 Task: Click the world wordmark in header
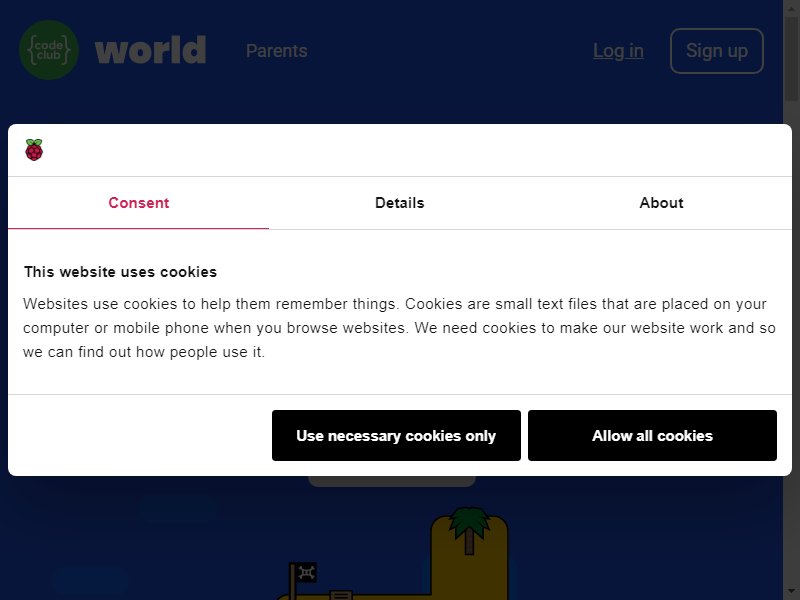pyautogui.click(x=151, y=50)
